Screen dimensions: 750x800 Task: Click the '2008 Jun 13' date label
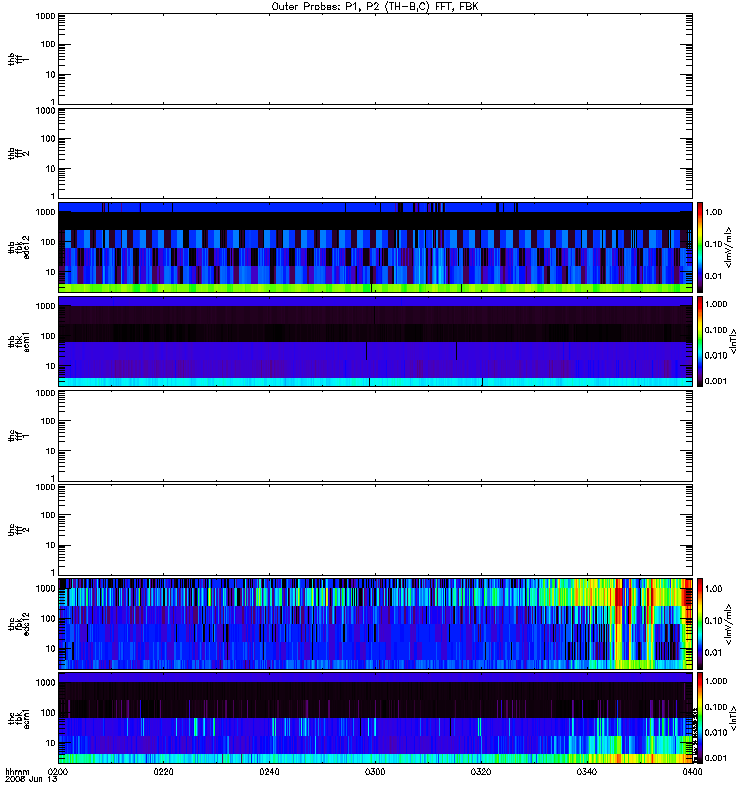pos(31,780)
